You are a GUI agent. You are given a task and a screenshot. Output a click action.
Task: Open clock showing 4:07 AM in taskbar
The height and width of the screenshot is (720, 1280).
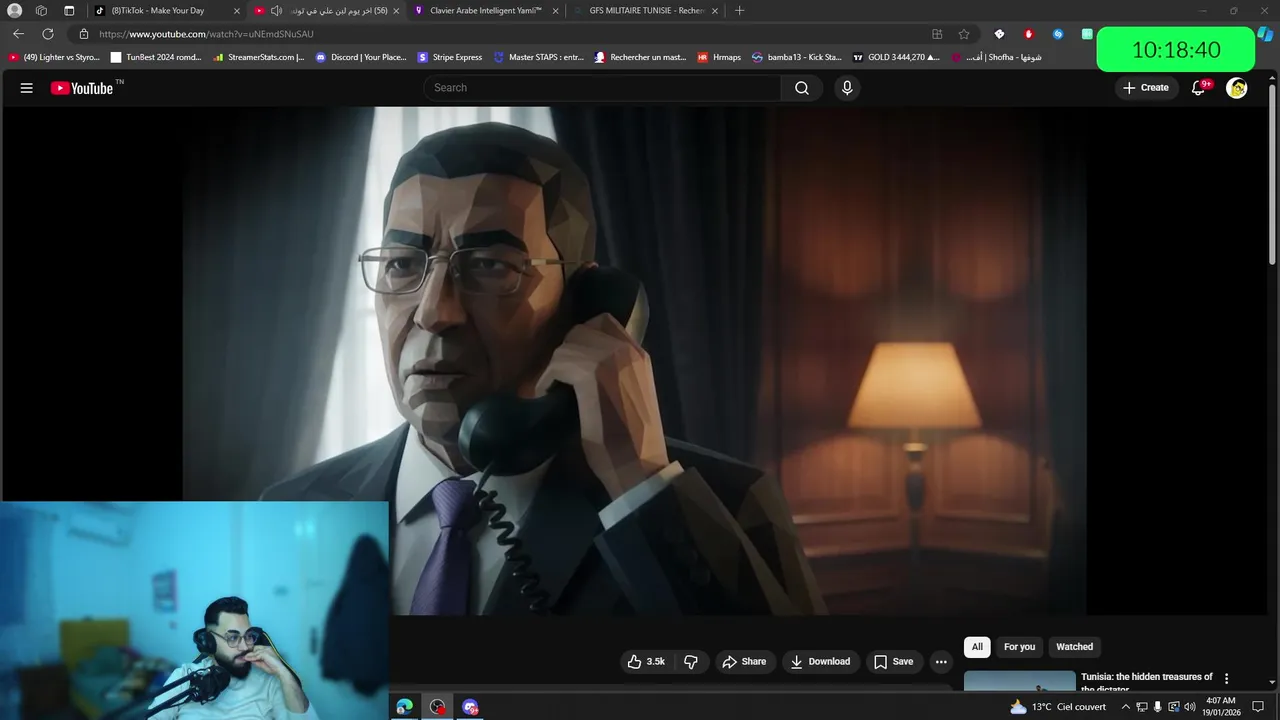point(1221,707)
